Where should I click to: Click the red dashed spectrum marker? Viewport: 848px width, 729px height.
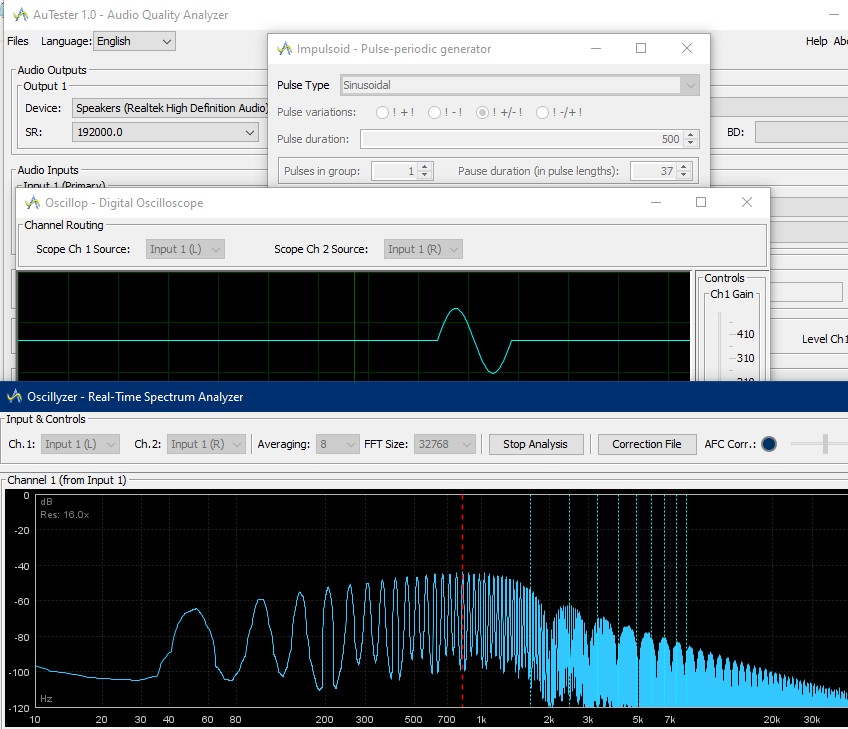coord(462,600)
